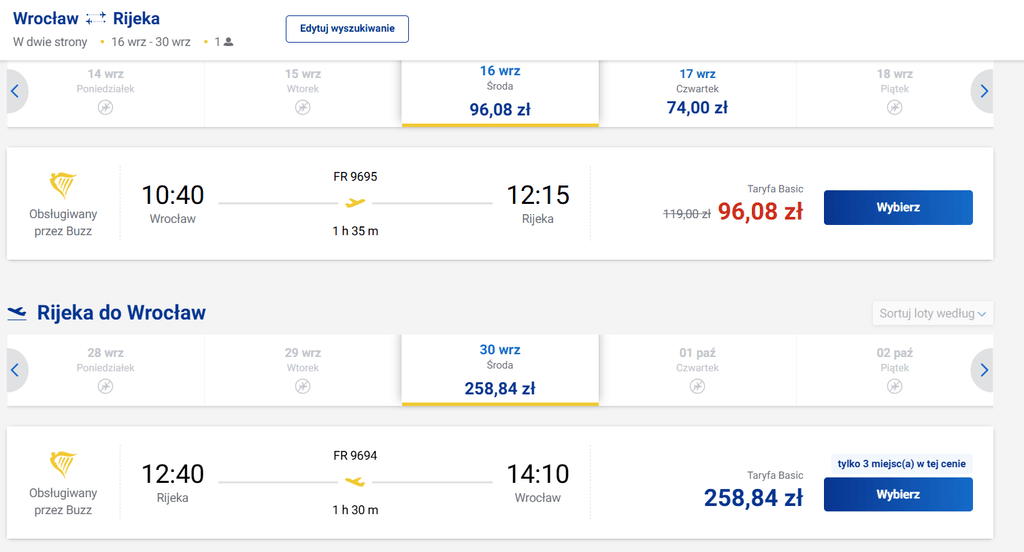Viewport: 1024px width, 552px height.
Task: Click the plane icon under FR 9695
Action: point(355,203)
